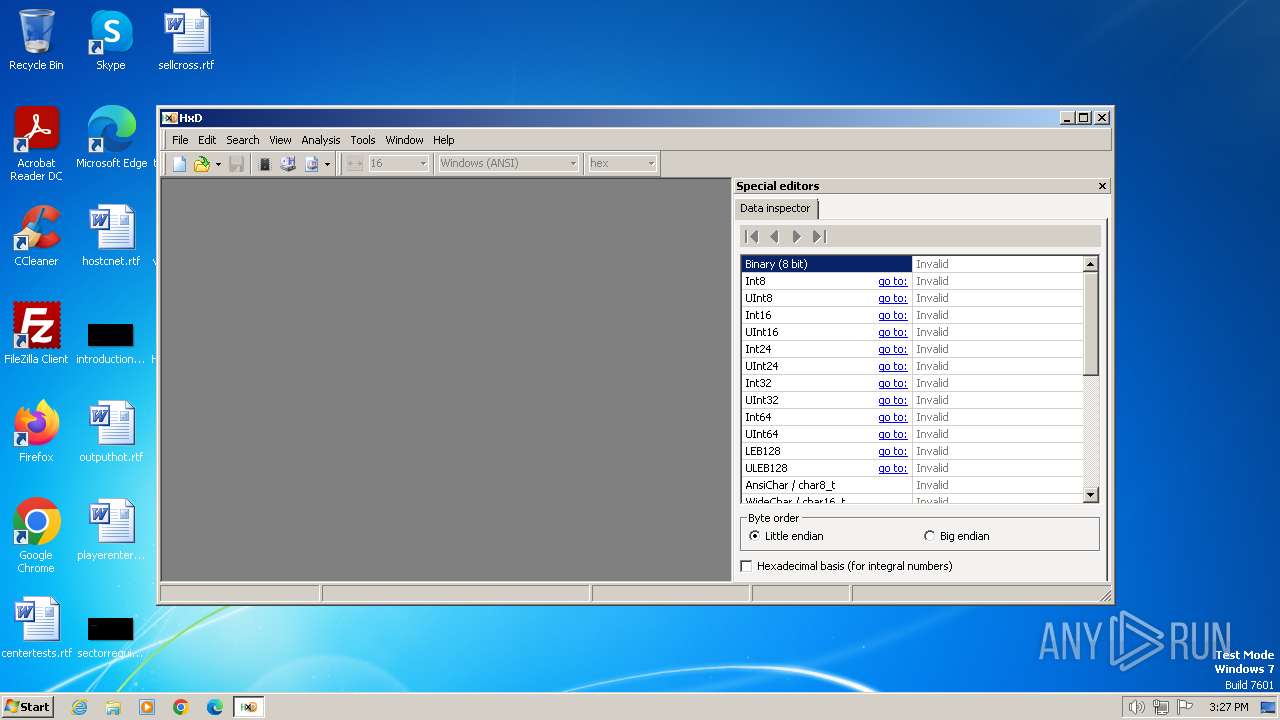Select the AnsiChar / char8_t row
This screenshot has width=1280, height=720.
pyautogui.click(x=912, y=485)
